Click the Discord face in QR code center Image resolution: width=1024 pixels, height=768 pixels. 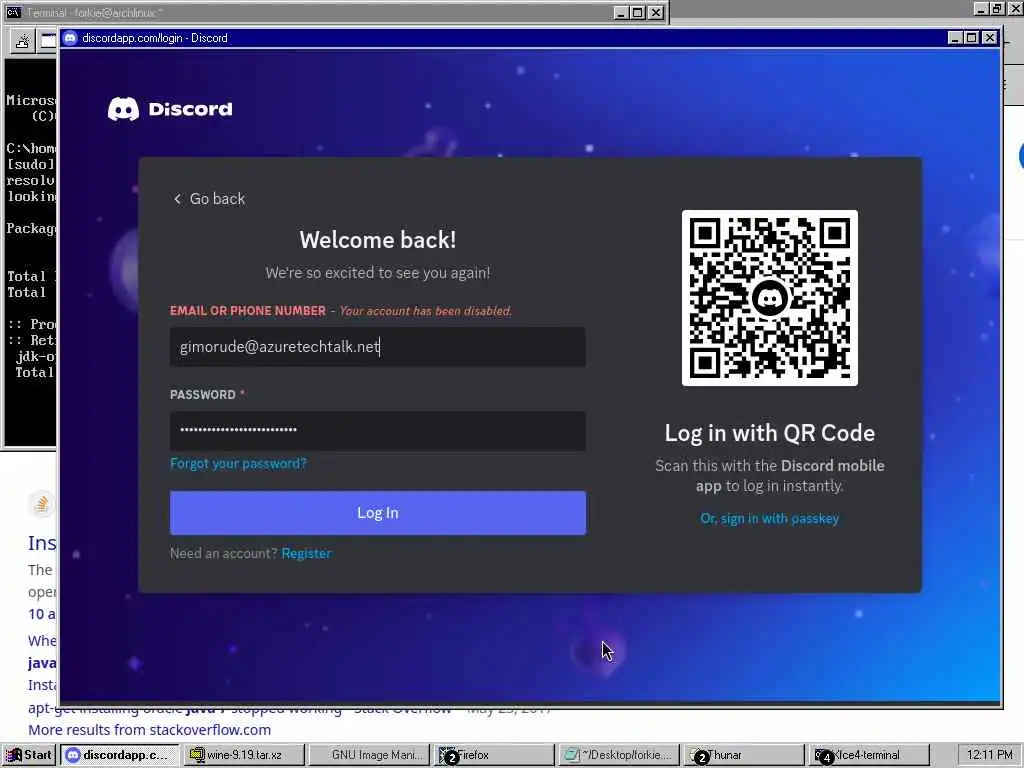click(x=770, y=298)
